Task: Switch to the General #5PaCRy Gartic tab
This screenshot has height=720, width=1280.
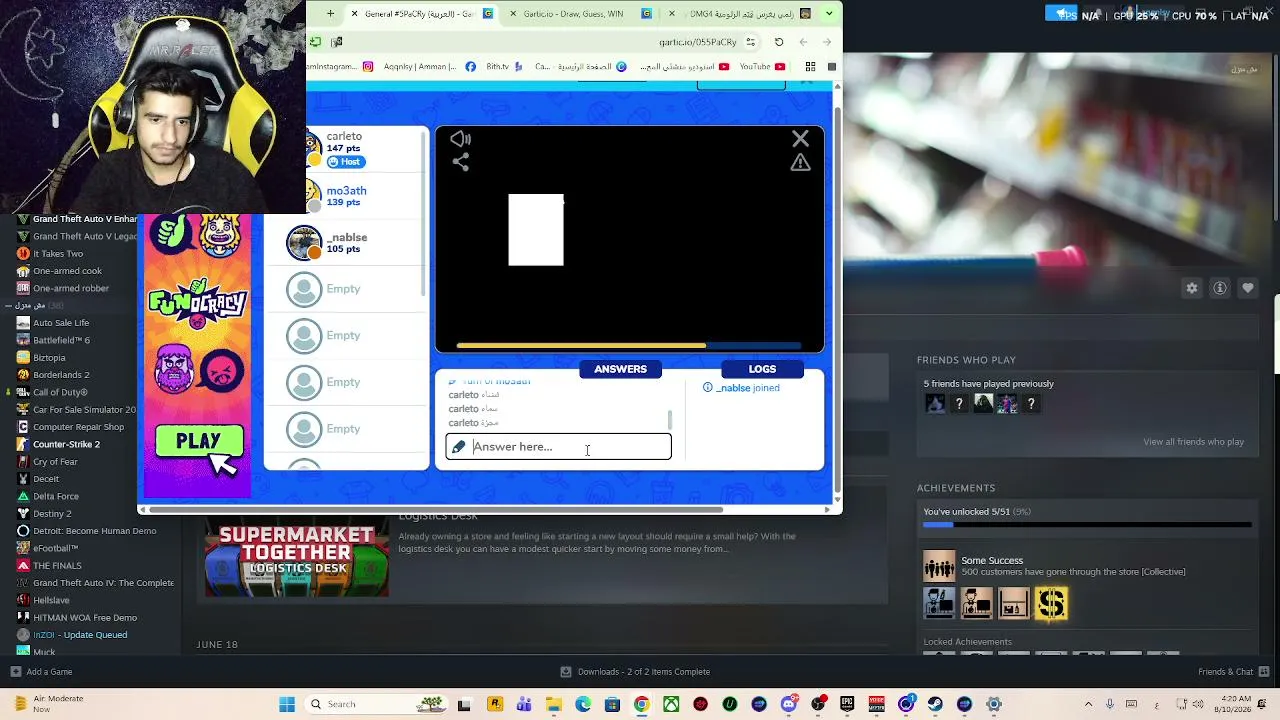Action: (x=420, y=14)
